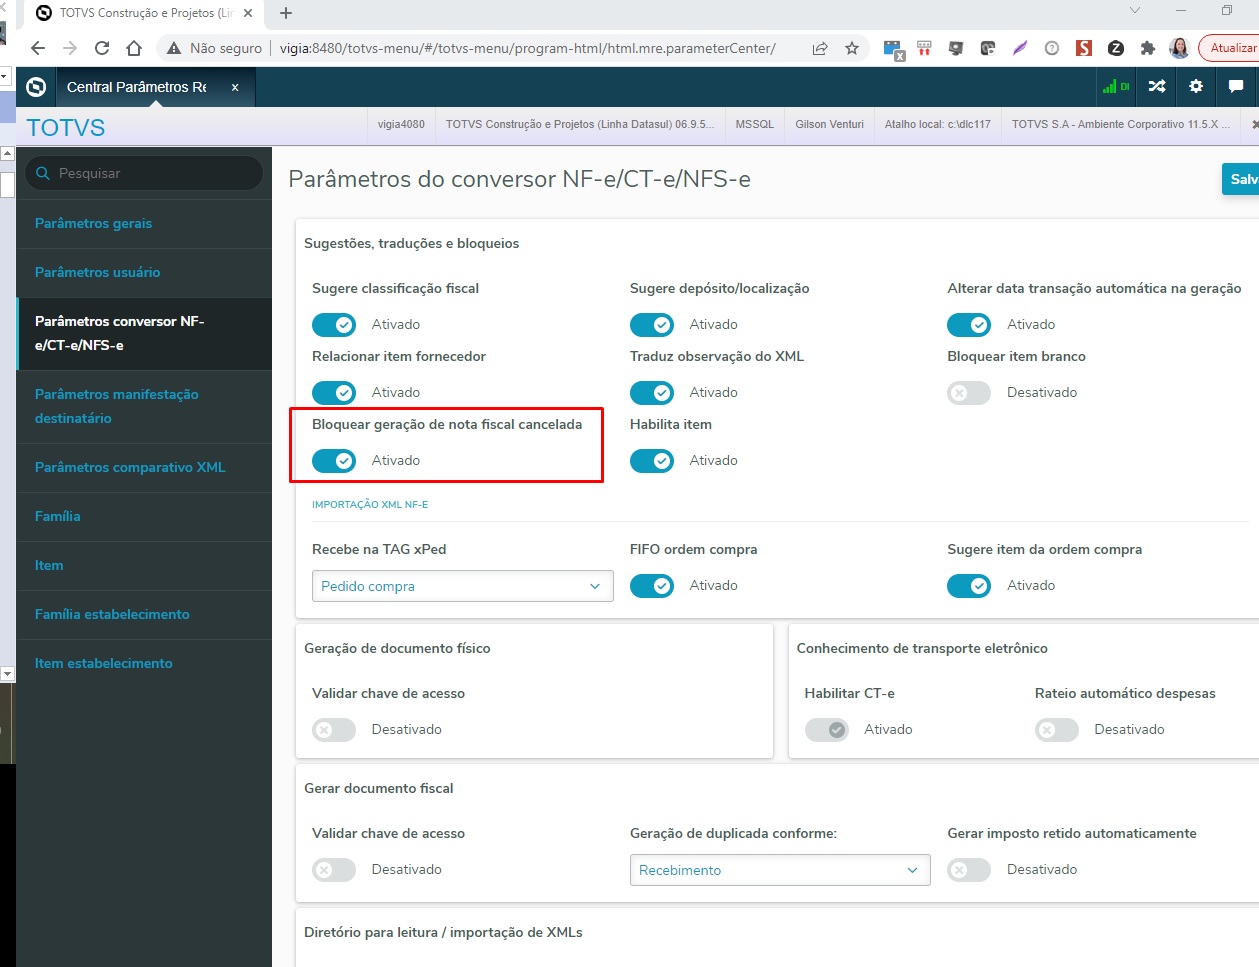Switch to TOTVS Construção e Projetos browser tab
The image size is (1259, 967).
(x=144, y=13)
